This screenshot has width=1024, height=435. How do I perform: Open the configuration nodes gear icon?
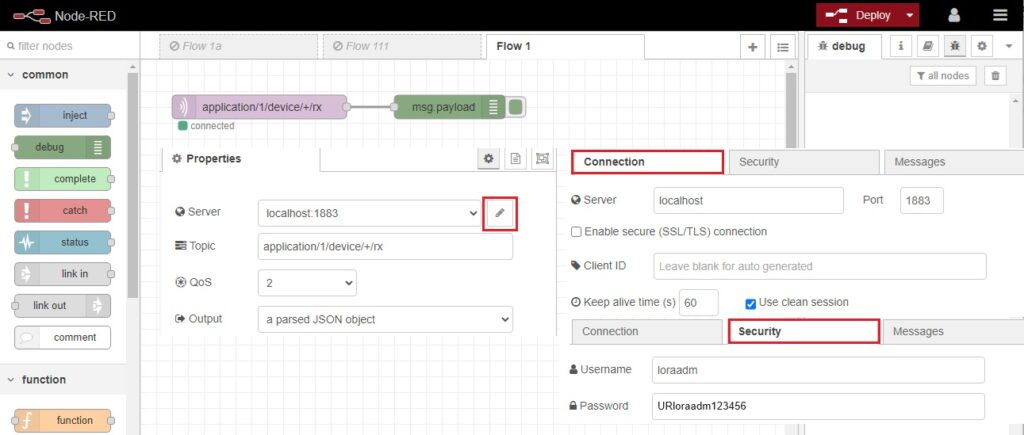pos(982,46)
